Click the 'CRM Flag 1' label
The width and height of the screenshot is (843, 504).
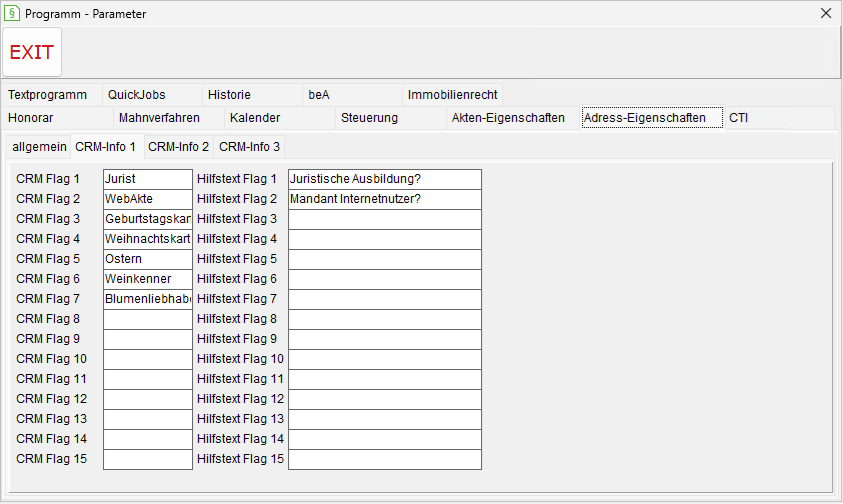48,179
